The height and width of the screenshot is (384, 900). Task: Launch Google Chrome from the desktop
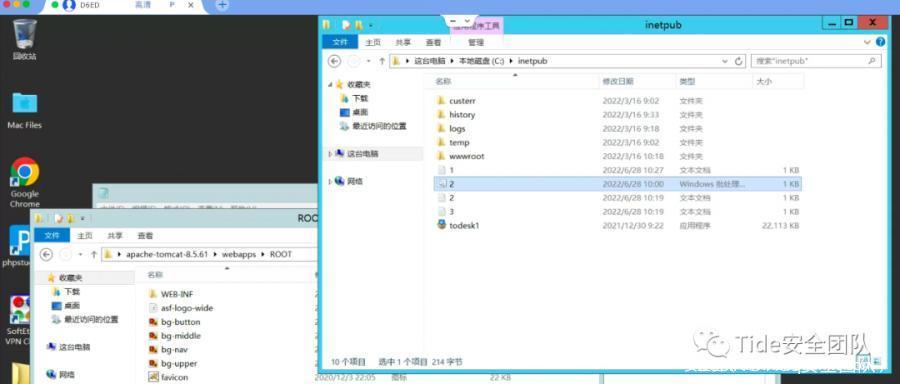[x=25, y=182]
